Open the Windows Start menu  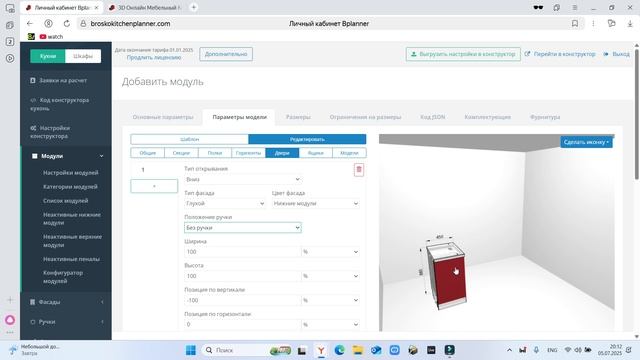point(191,350)
